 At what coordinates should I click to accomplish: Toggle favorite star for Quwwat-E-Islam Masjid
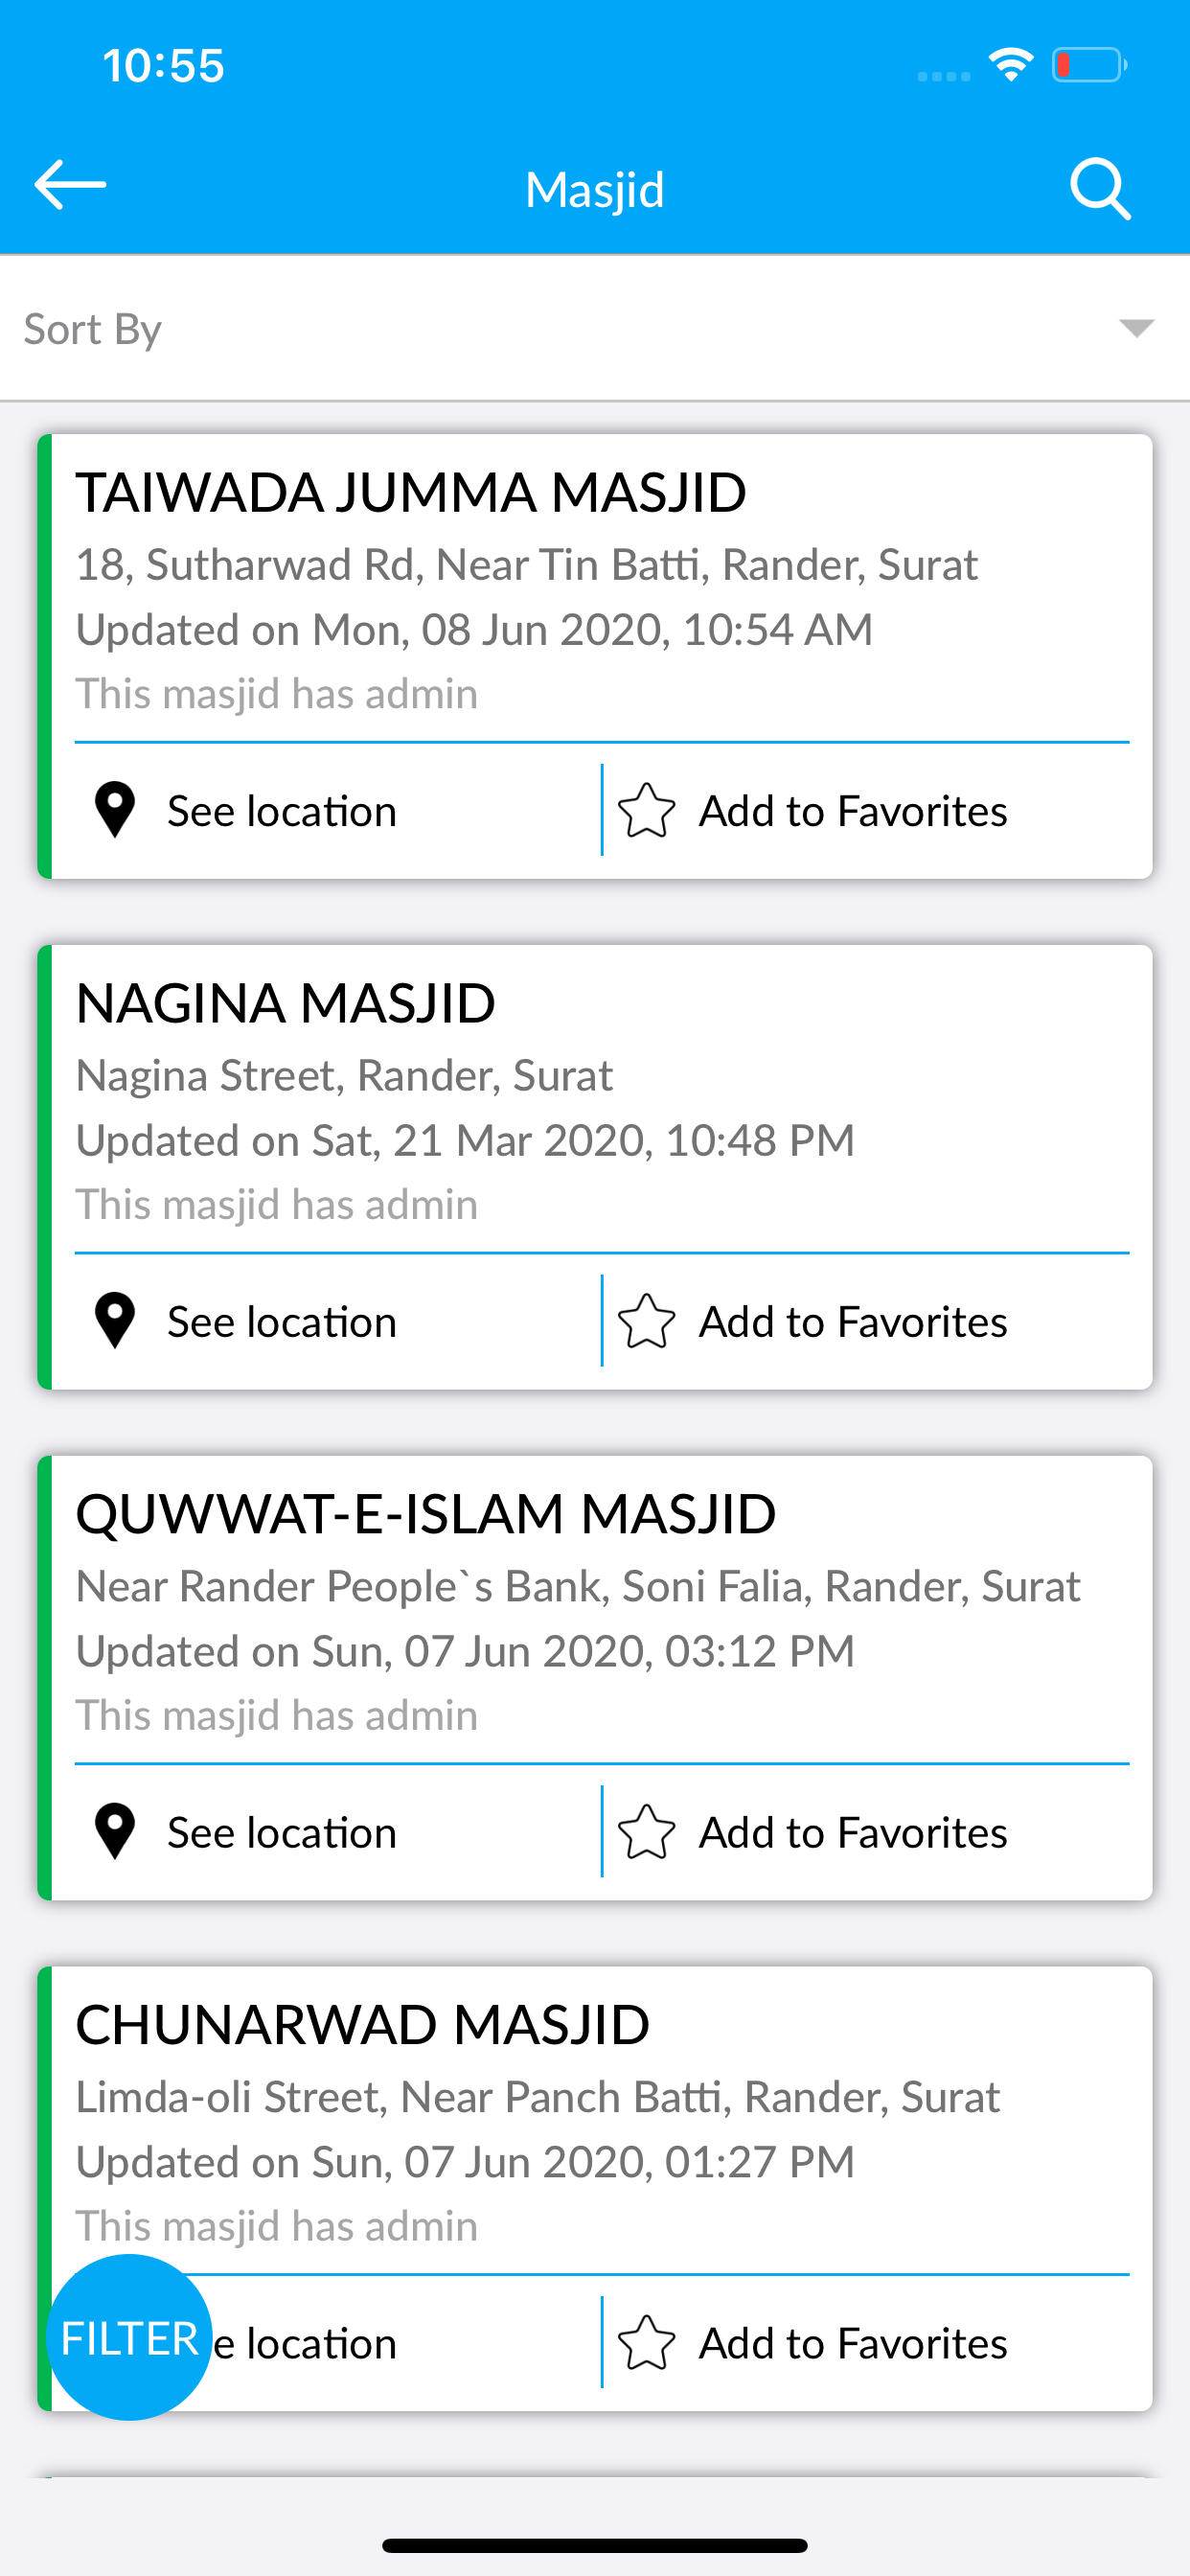click(x=647, y=1832)
